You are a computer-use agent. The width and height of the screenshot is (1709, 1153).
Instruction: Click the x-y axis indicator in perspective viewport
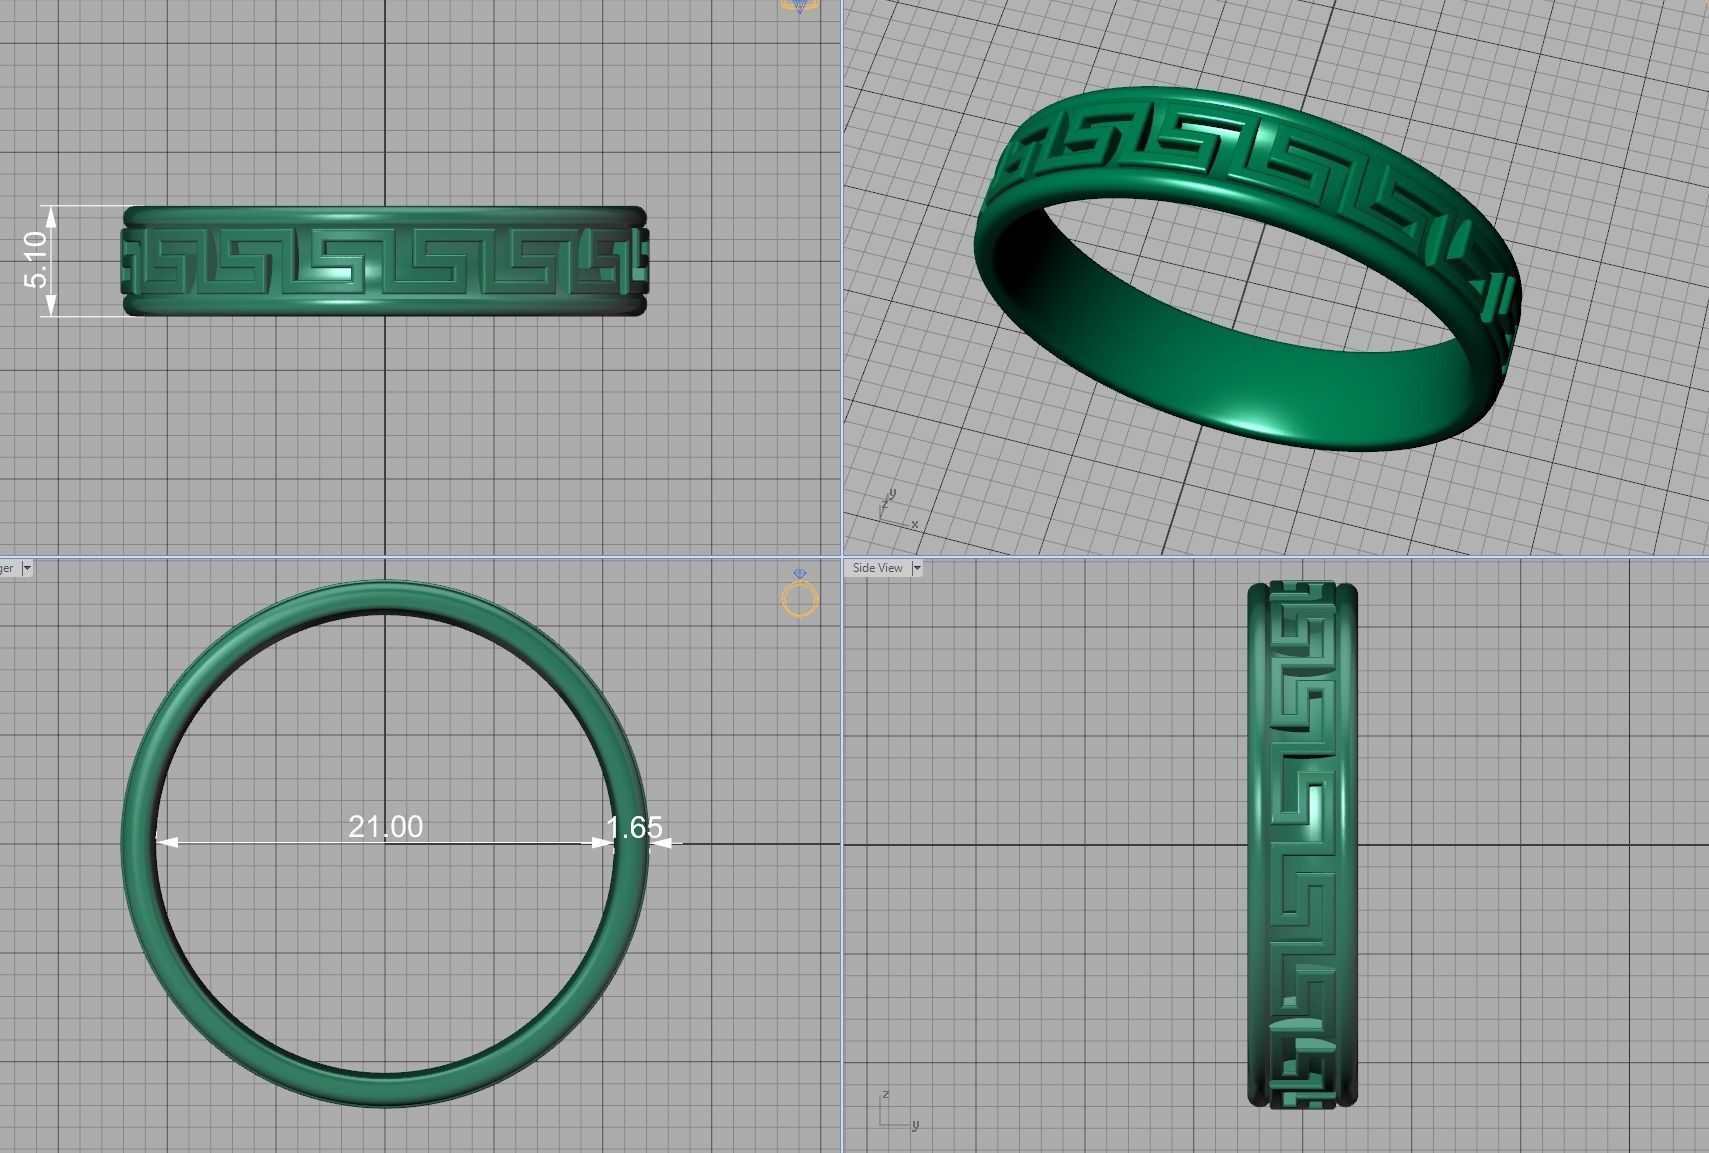pos(898,509)
